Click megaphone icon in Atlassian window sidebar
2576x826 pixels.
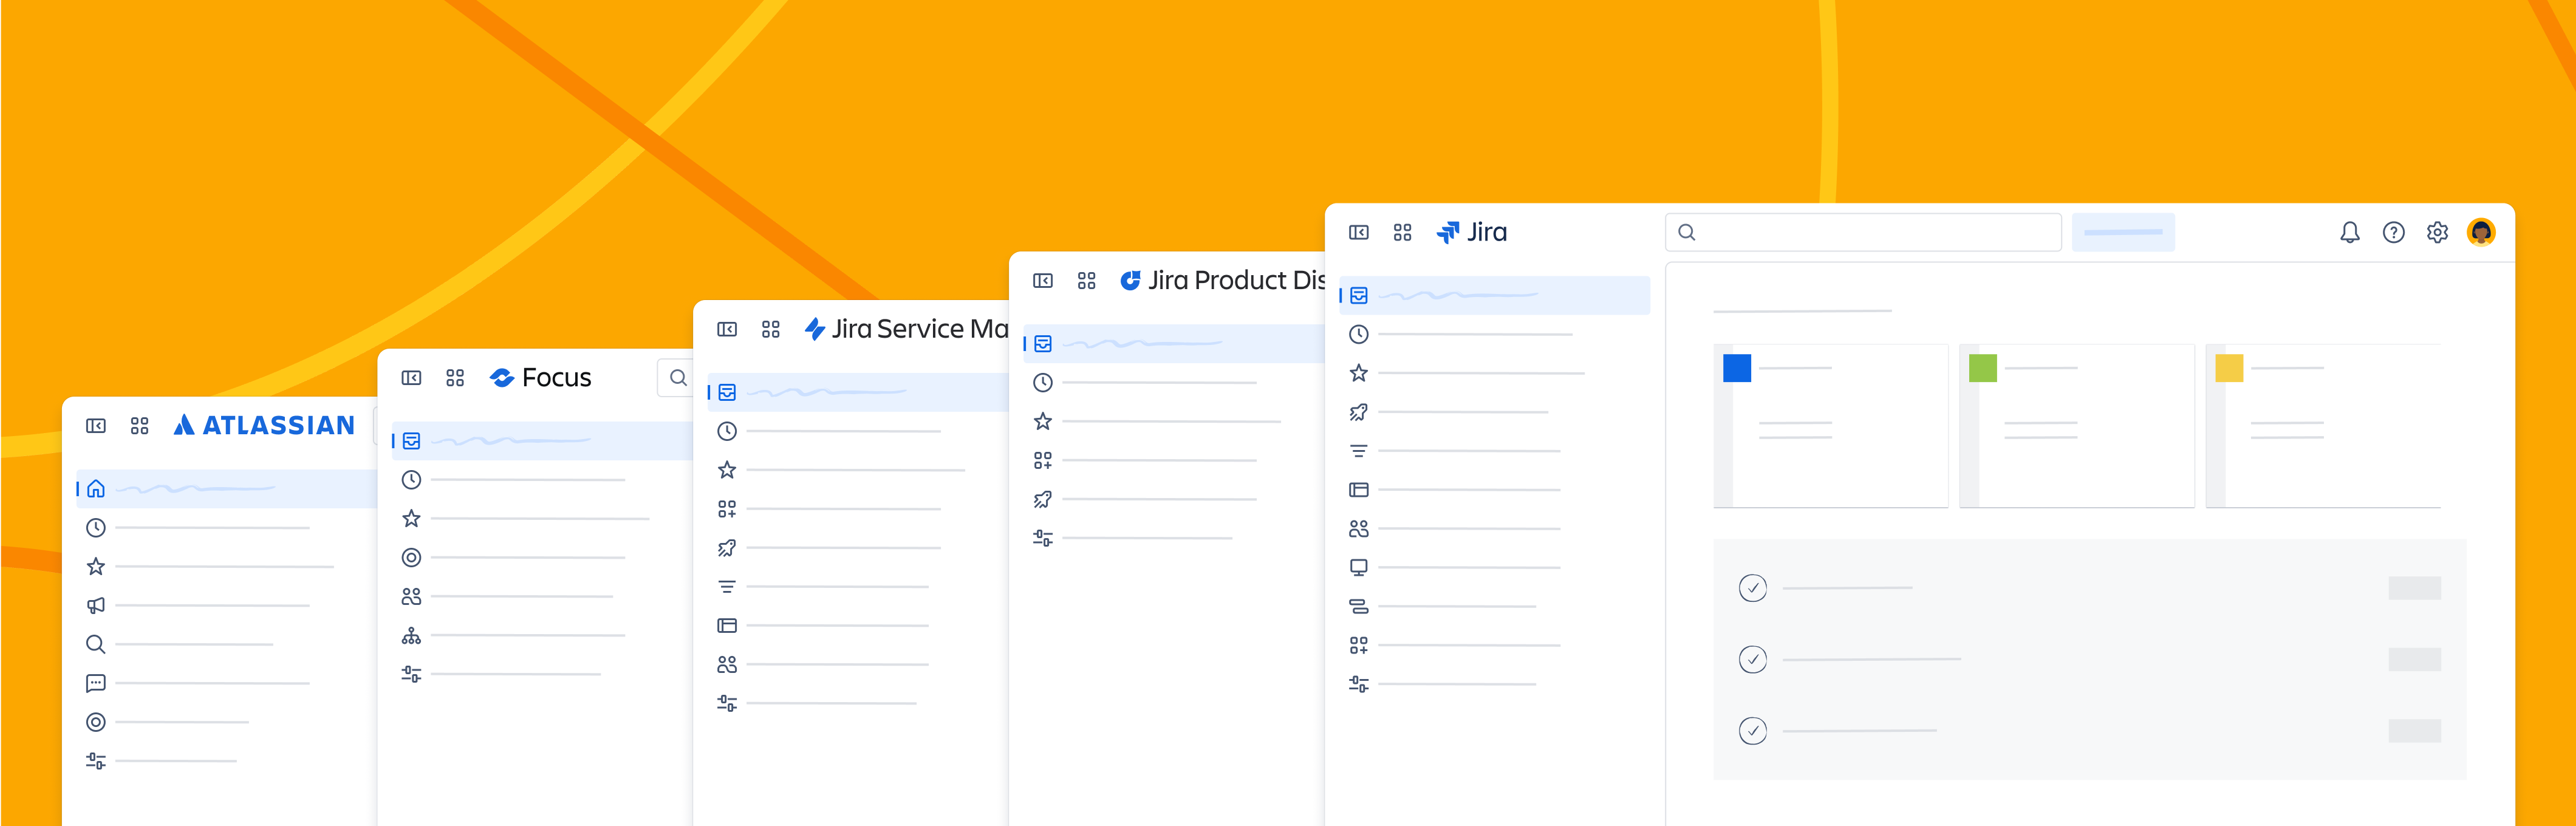[95, 605]
